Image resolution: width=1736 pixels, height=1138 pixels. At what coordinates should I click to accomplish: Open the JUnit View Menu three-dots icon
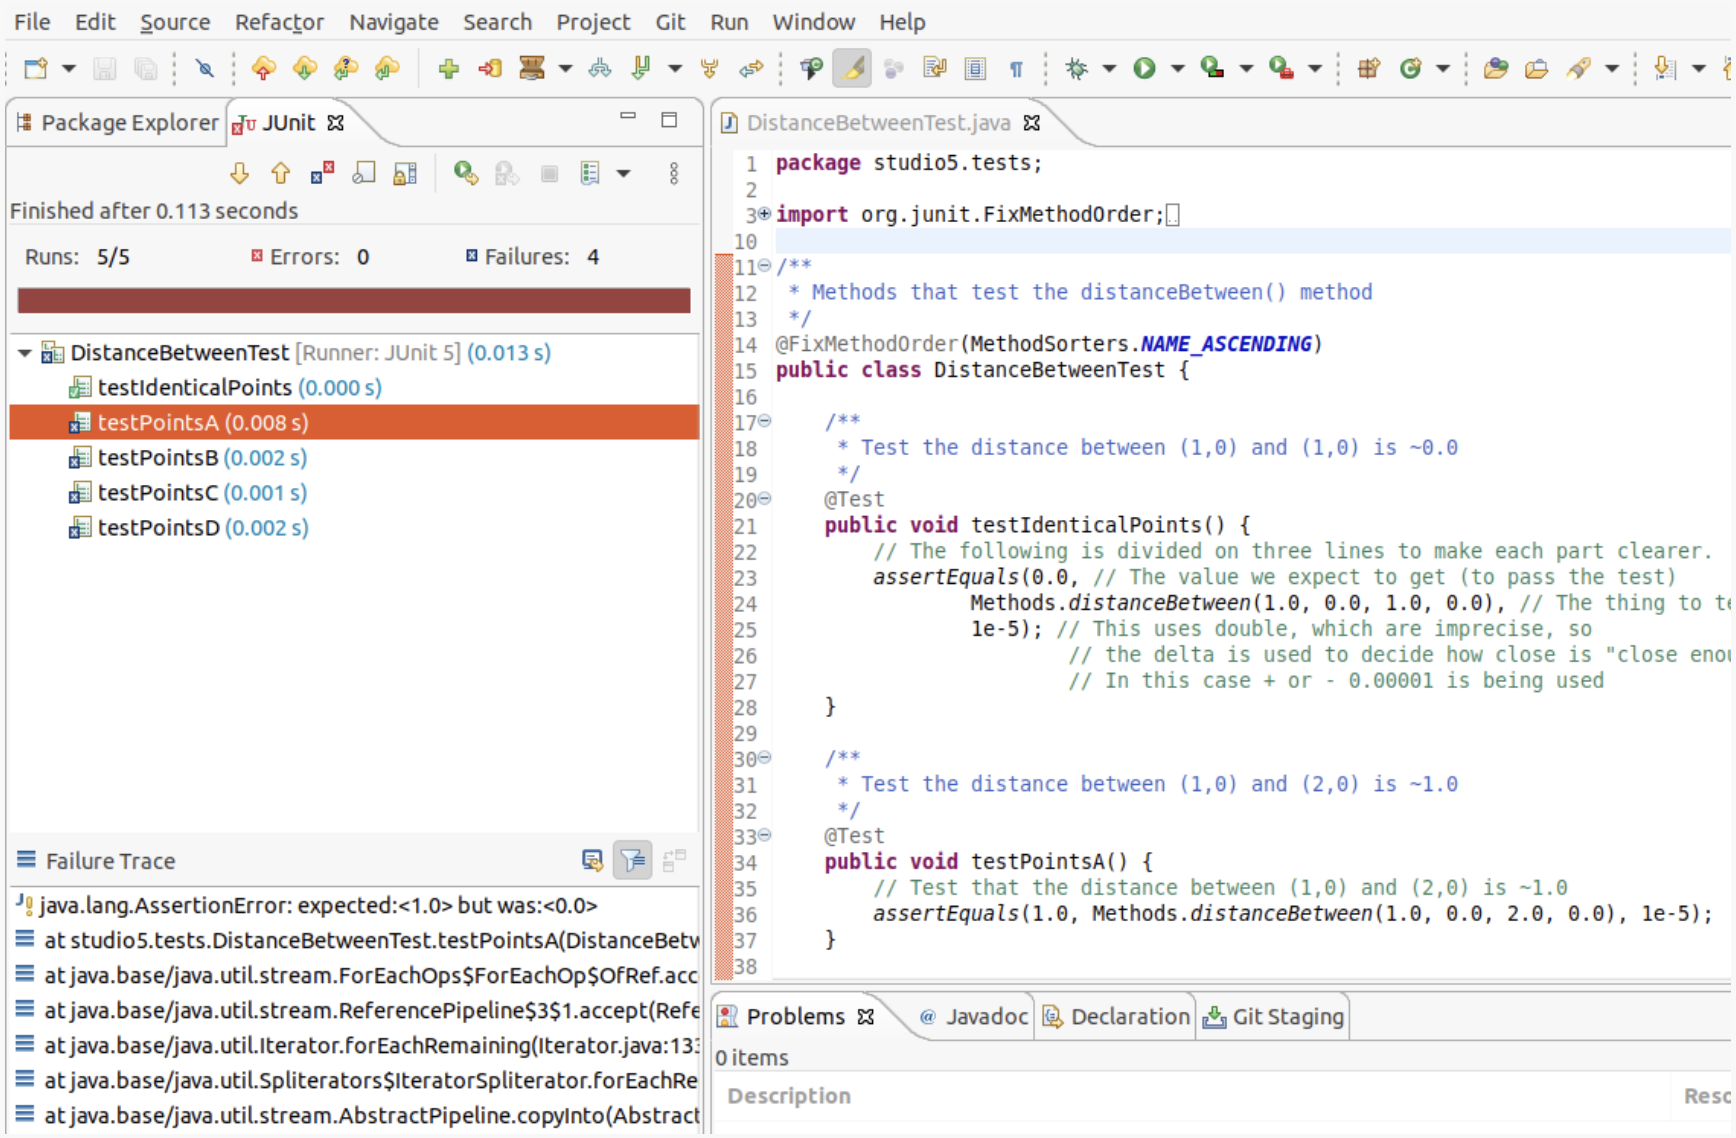click(x=674, y=173)
